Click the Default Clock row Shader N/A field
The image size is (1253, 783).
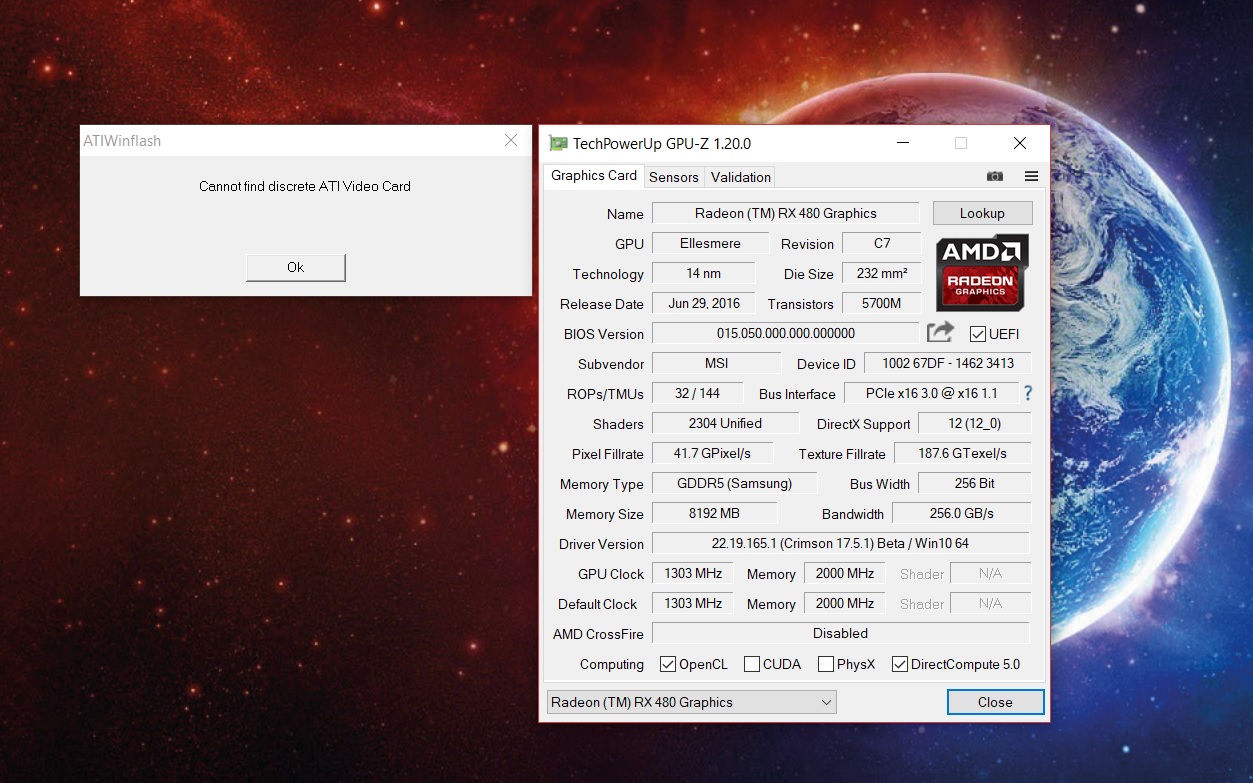coord(990,603)
